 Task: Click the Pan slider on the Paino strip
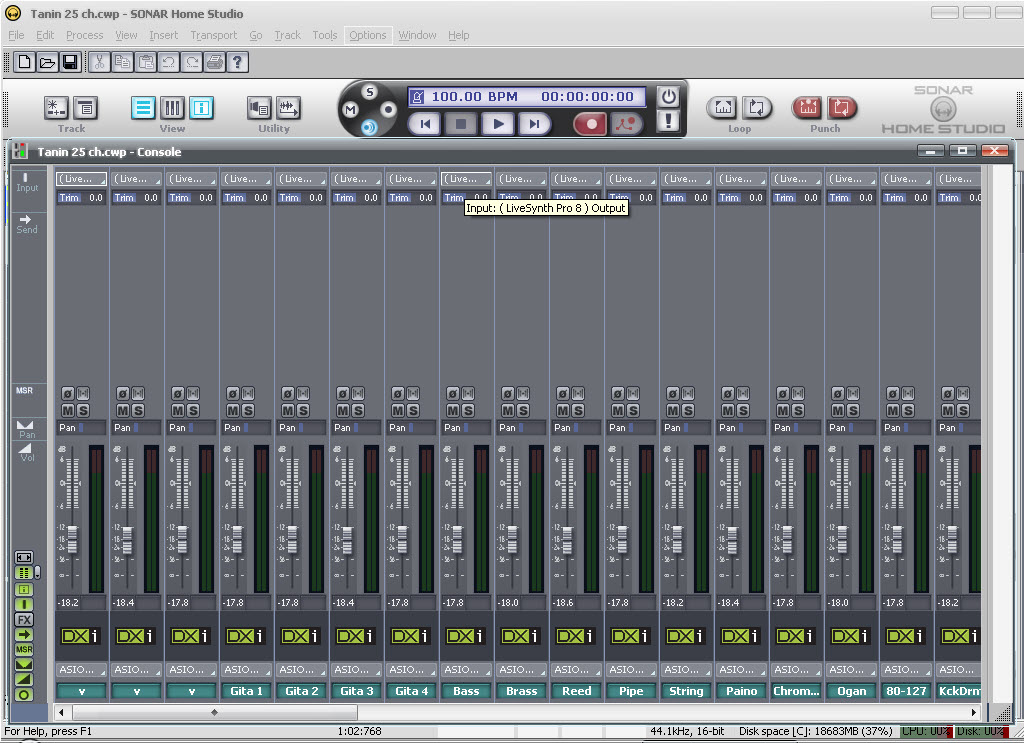coord(741,428)
